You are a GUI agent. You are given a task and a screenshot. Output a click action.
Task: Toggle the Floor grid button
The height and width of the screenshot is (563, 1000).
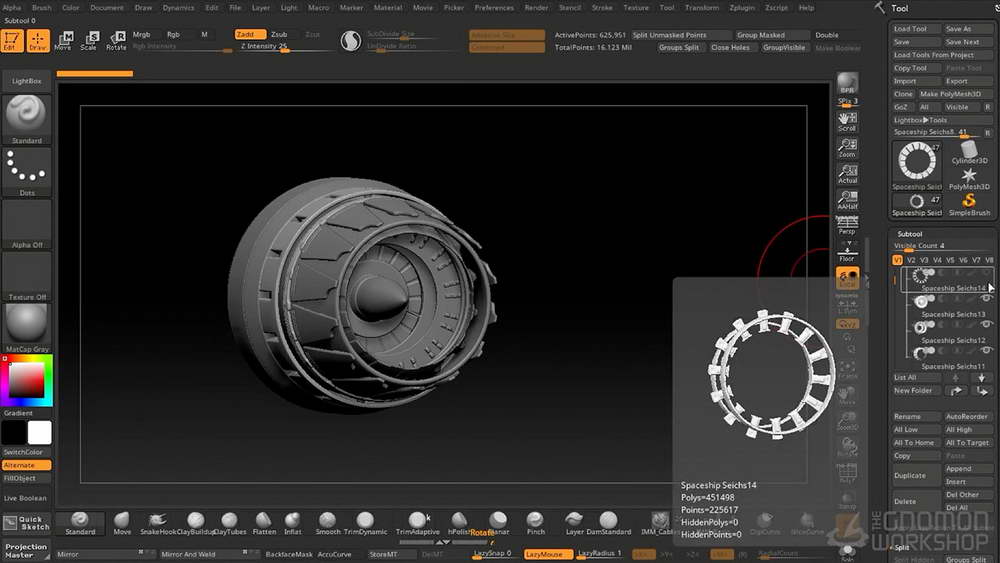pos(847,252)
